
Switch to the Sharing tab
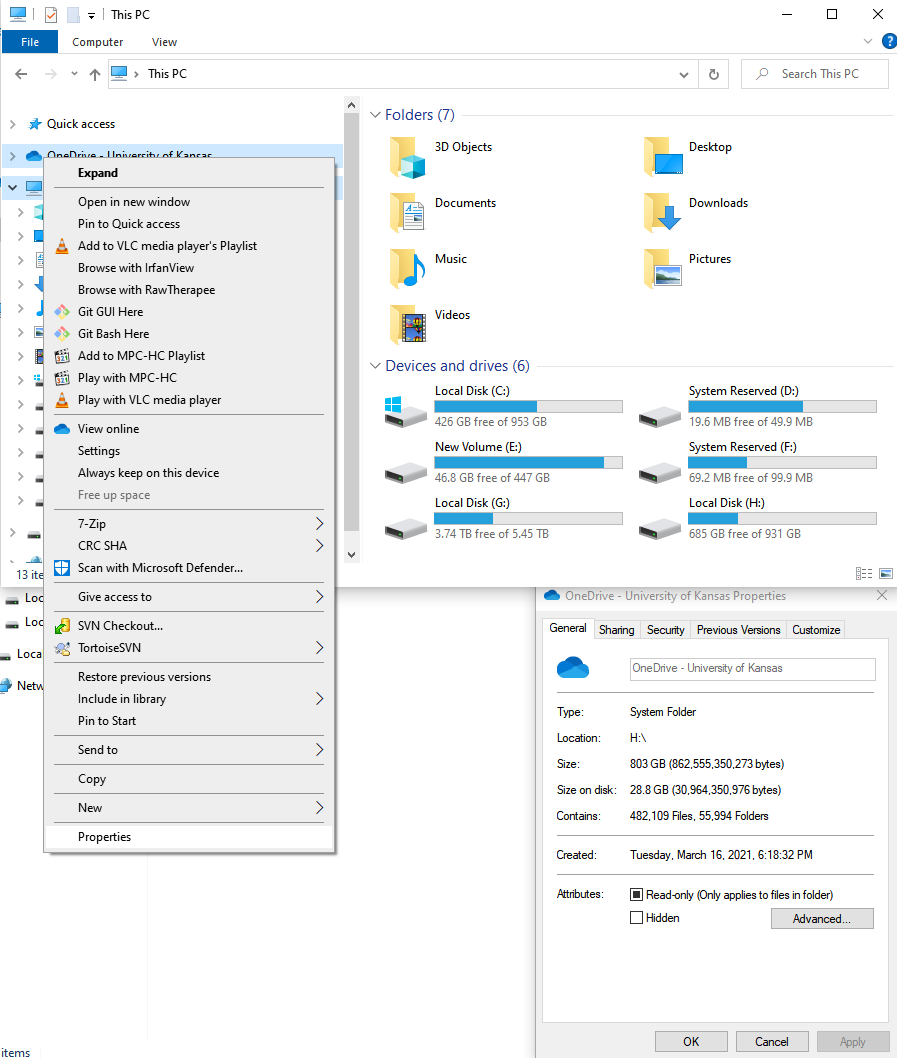pos(616,630)
